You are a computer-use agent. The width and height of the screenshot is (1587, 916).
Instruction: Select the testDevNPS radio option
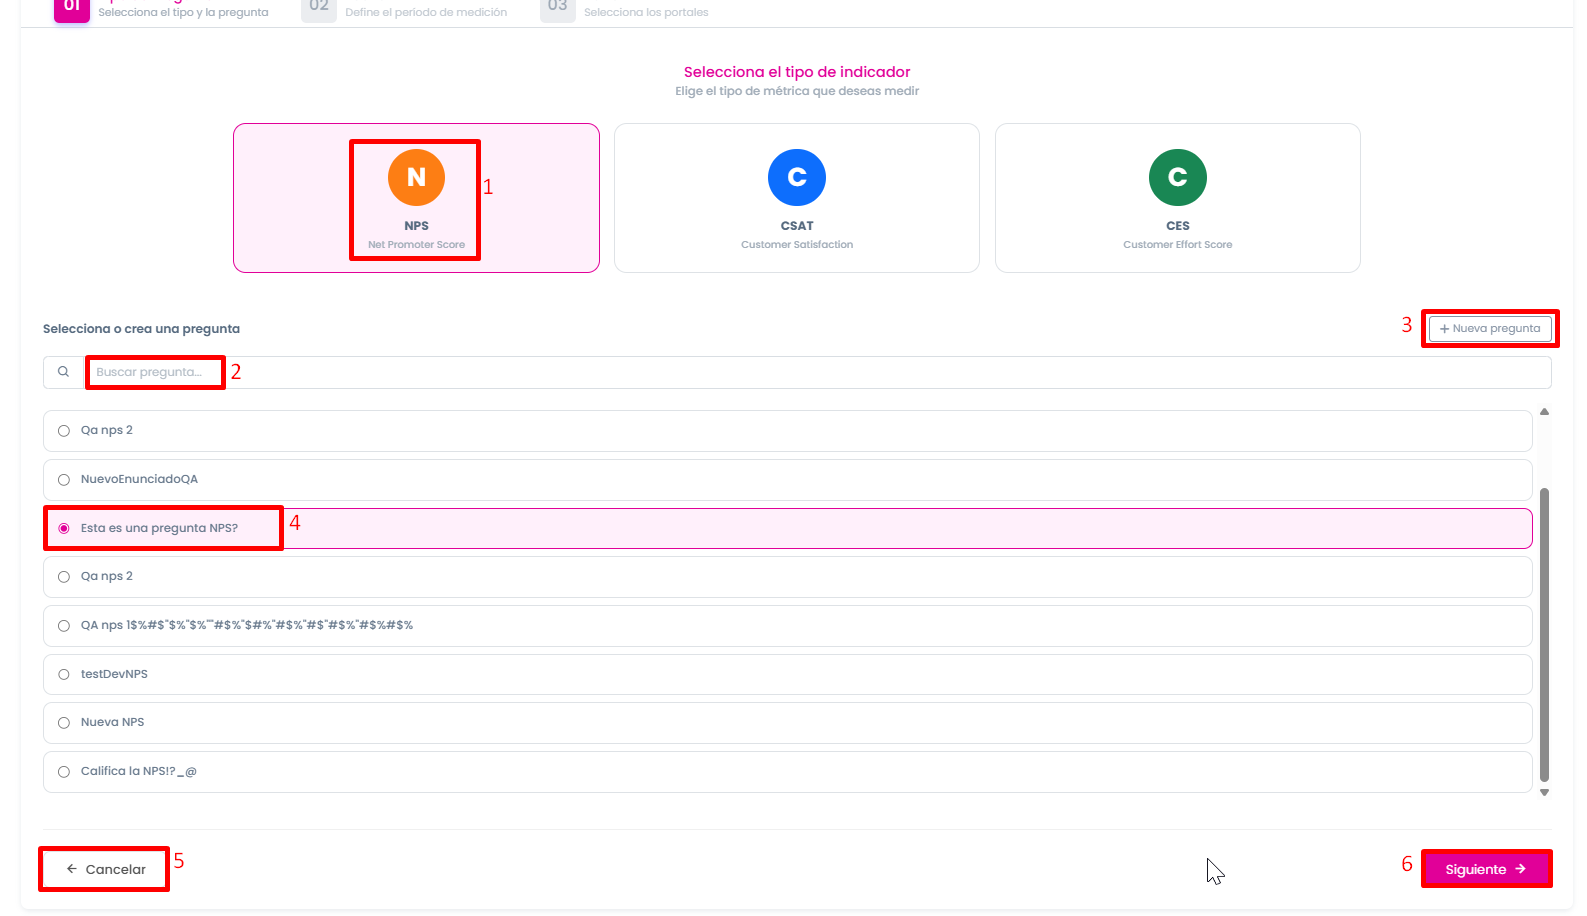click(x=64, y=675)
